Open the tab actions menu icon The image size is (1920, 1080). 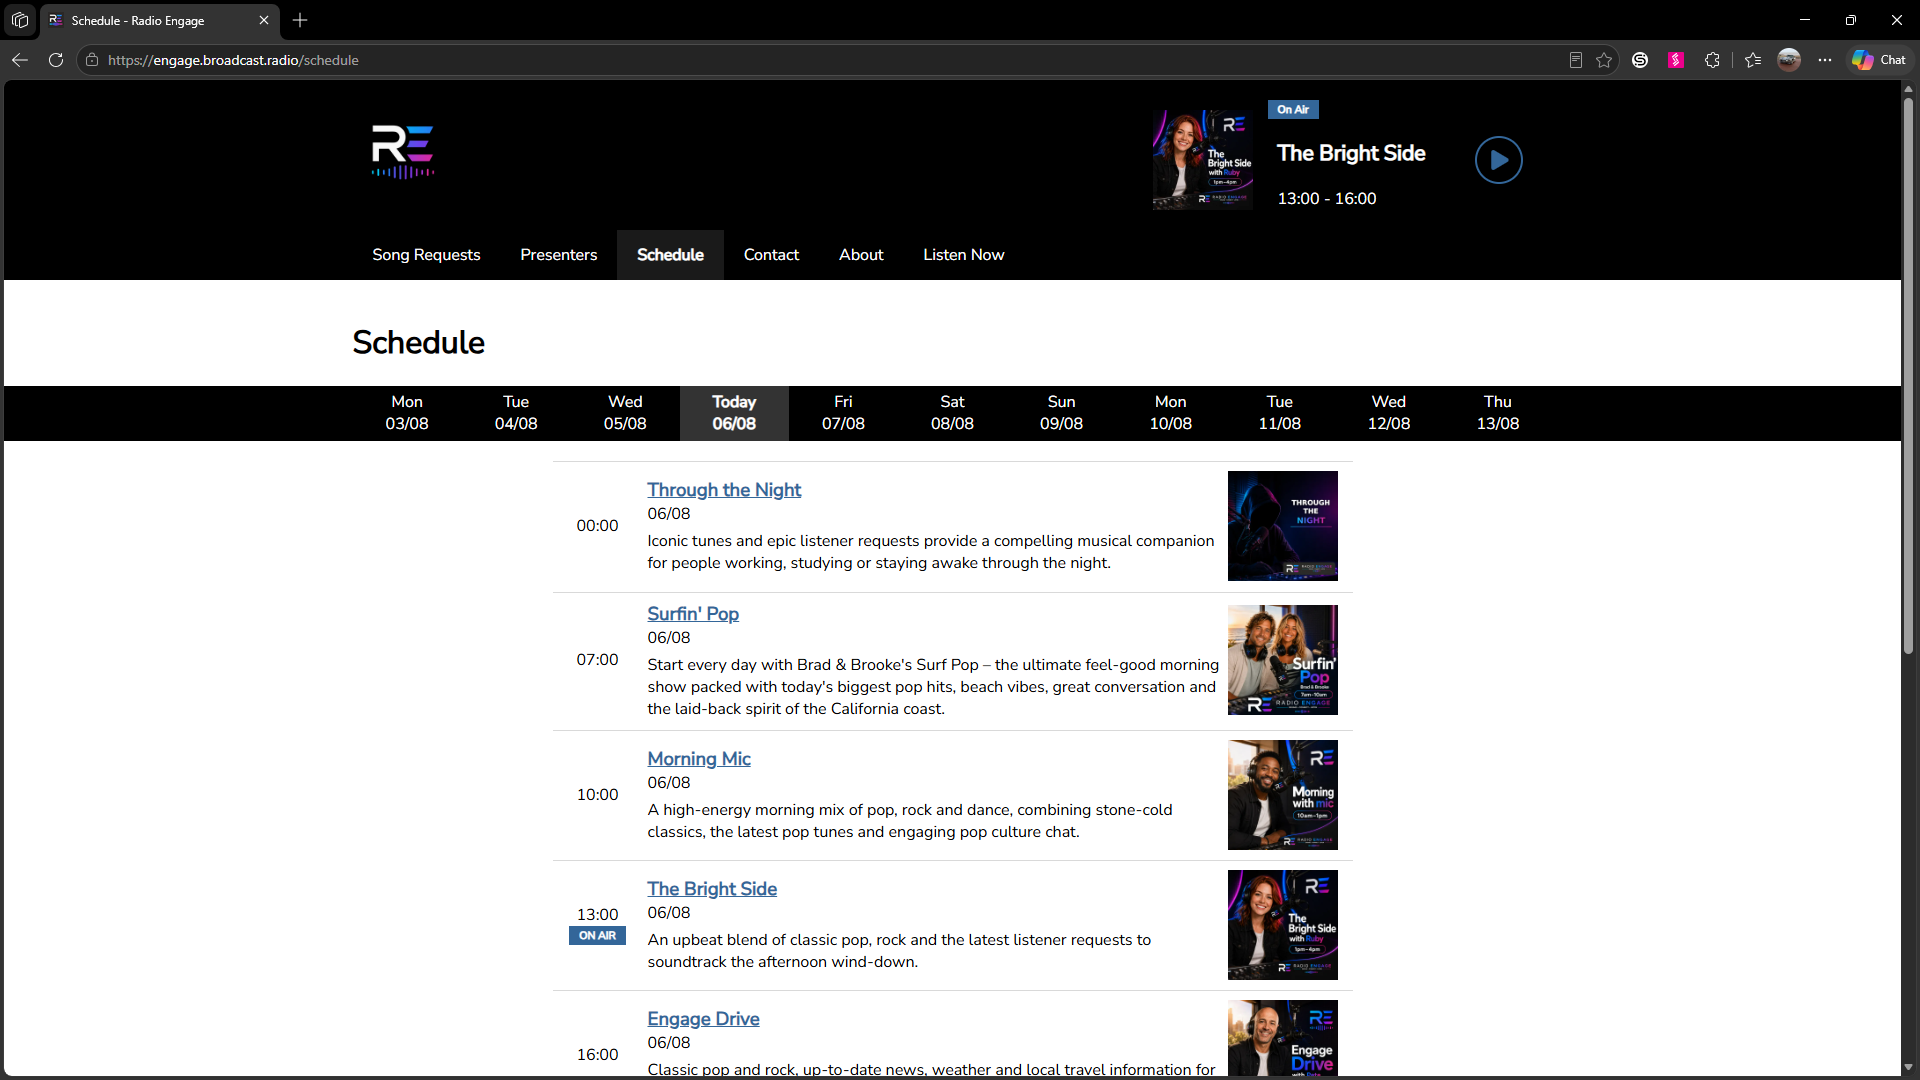pyautogui.click(x=20, y=20)
